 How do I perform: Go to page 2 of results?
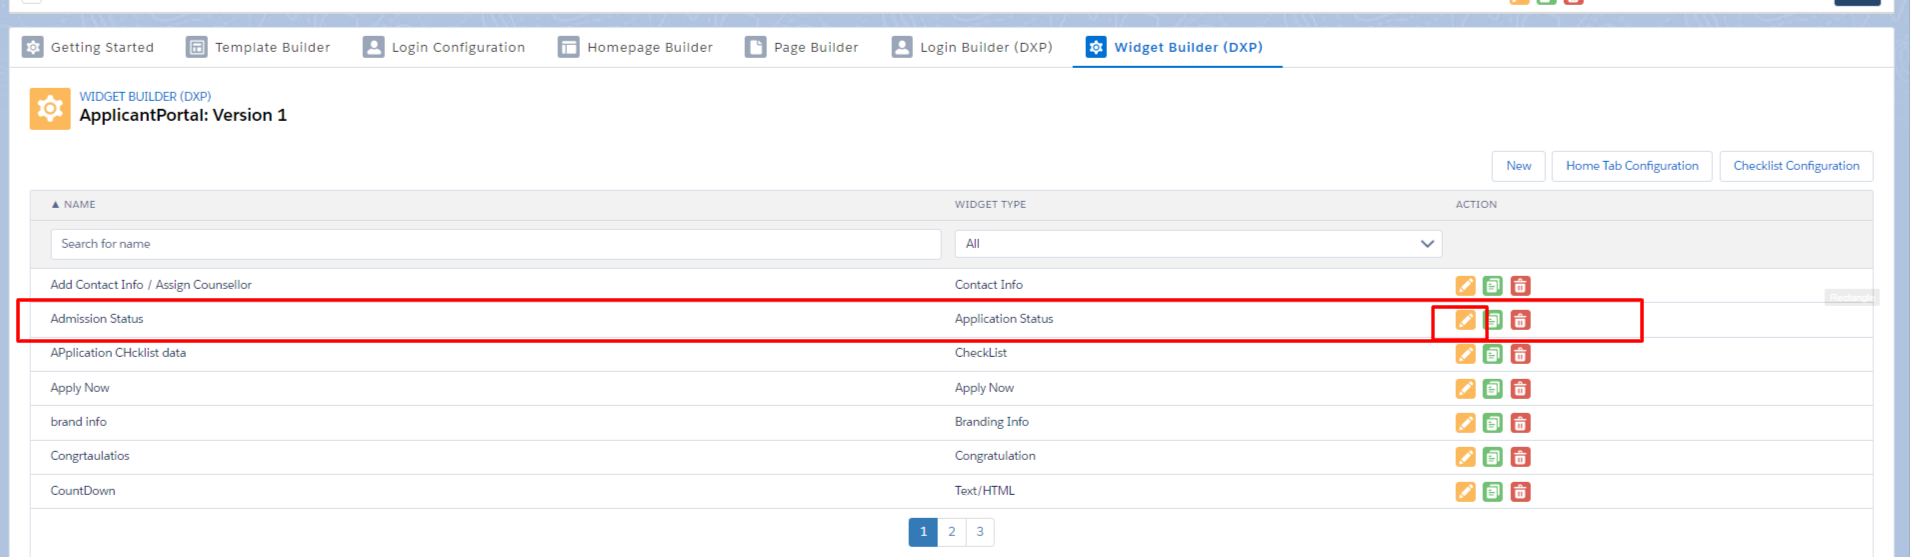coord(951,532)
